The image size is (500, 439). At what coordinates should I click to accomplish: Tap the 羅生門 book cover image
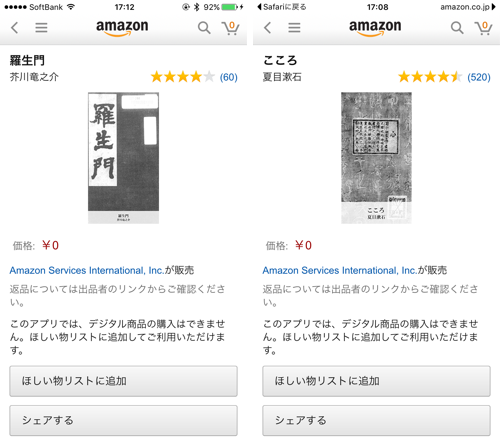tap(123, 158)
